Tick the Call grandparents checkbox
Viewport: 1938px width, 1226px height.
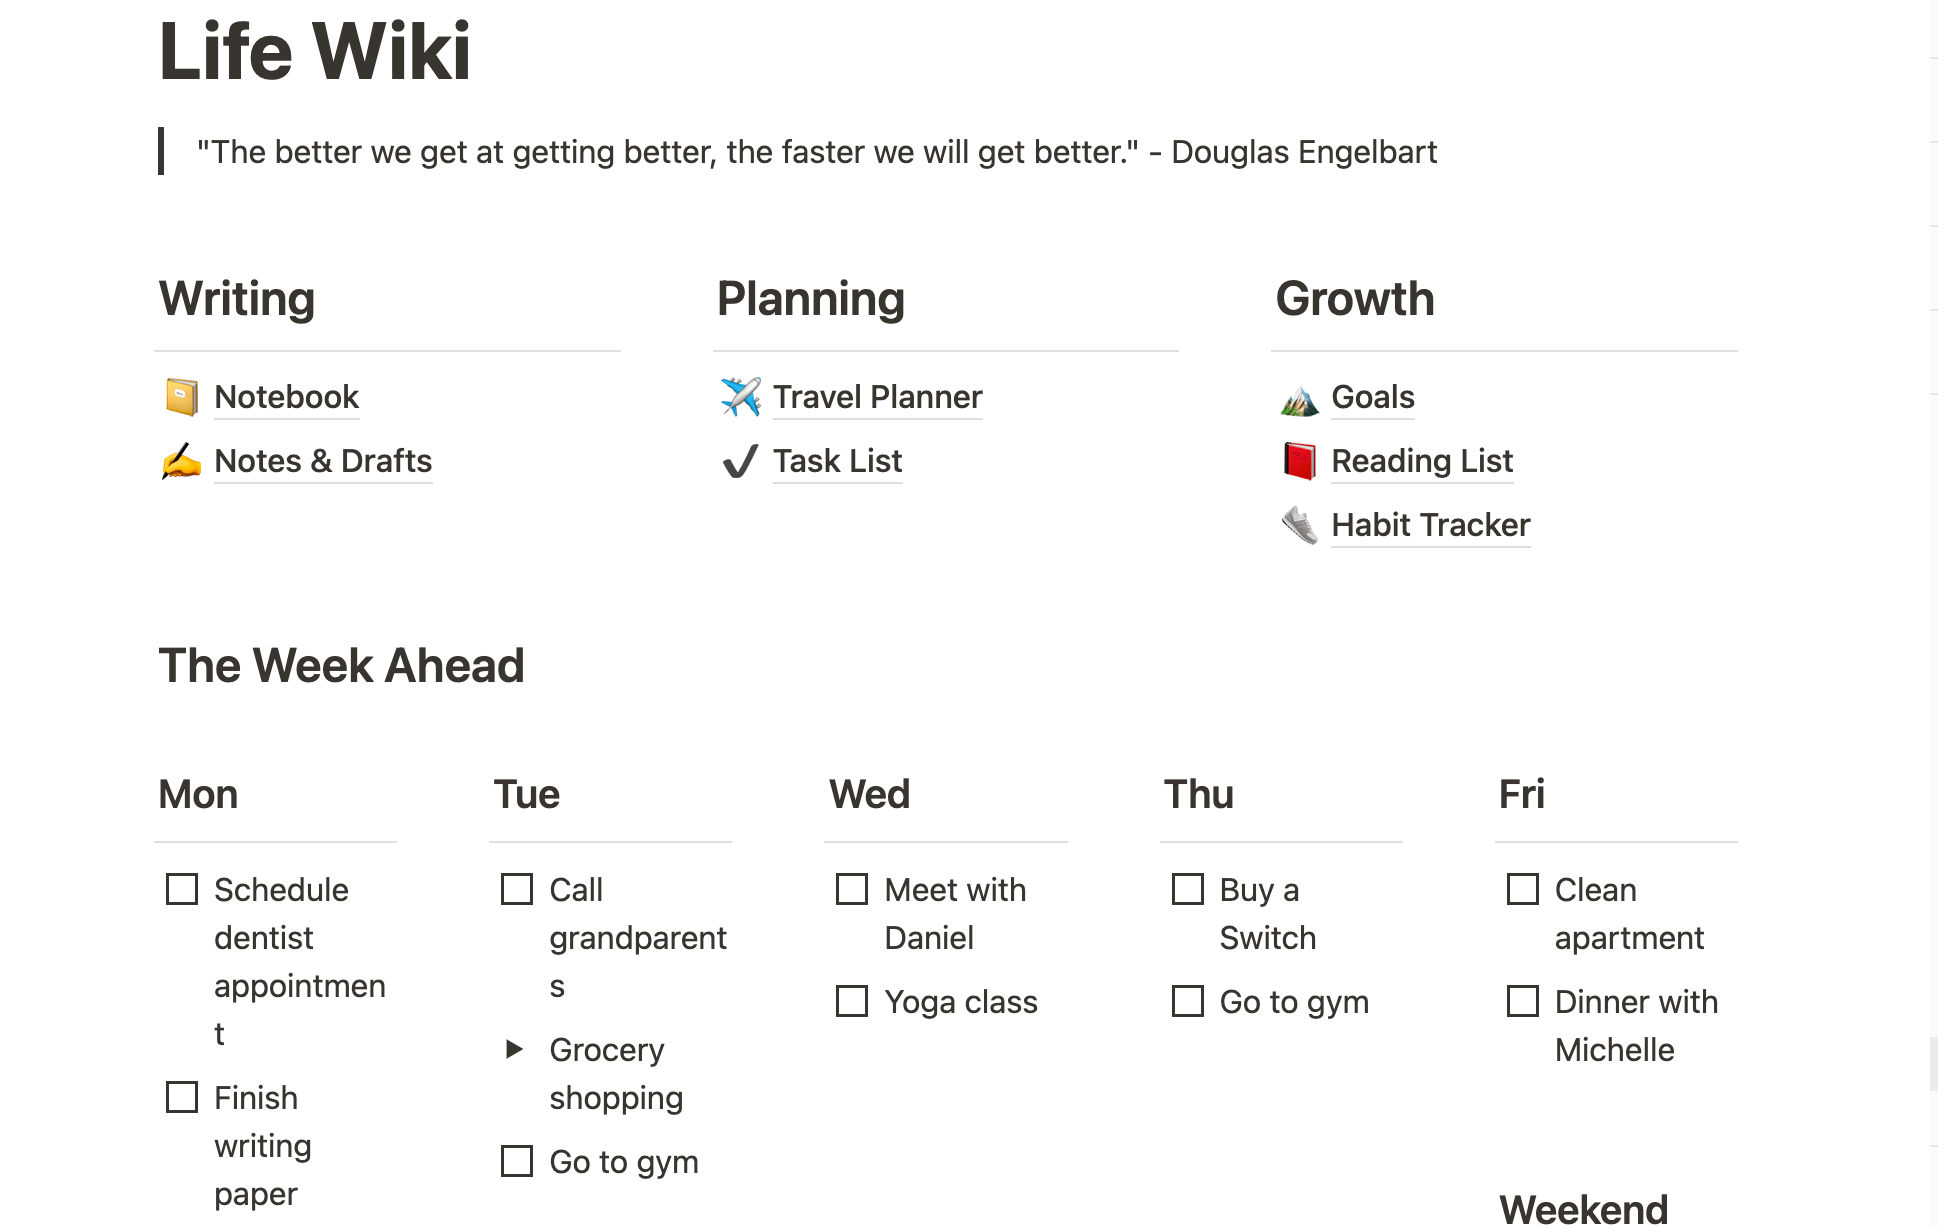pyautogui.click(x=517, y=889)
